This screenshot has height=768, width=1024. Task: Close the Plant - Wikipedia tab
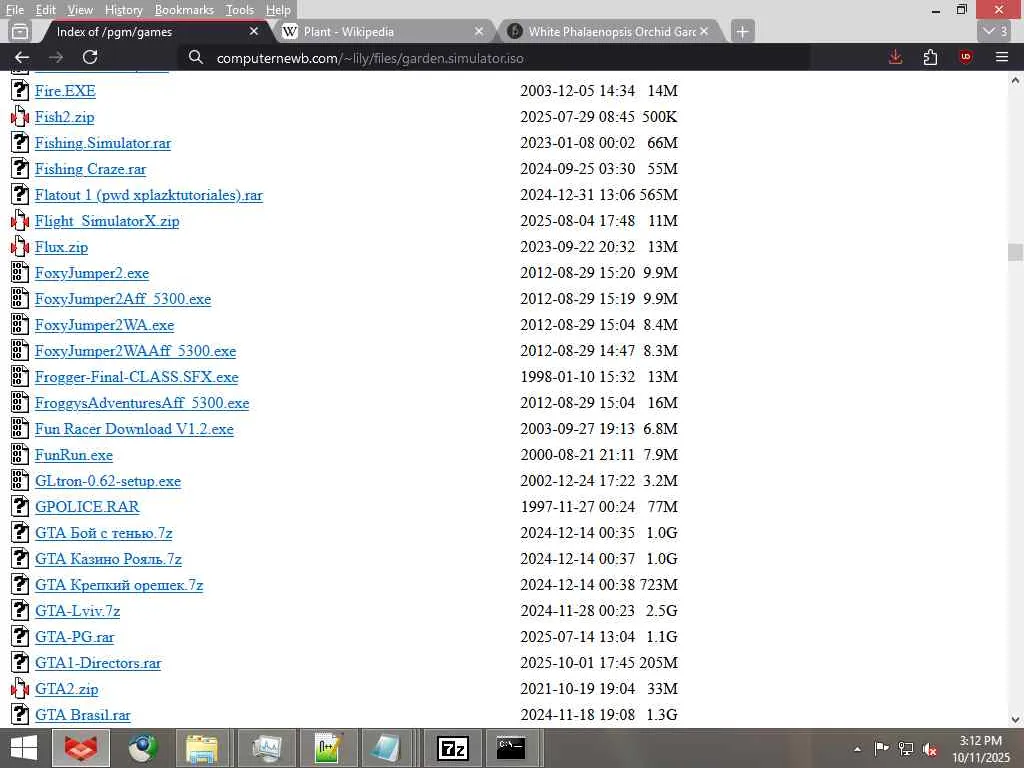(x=479, y=31)
